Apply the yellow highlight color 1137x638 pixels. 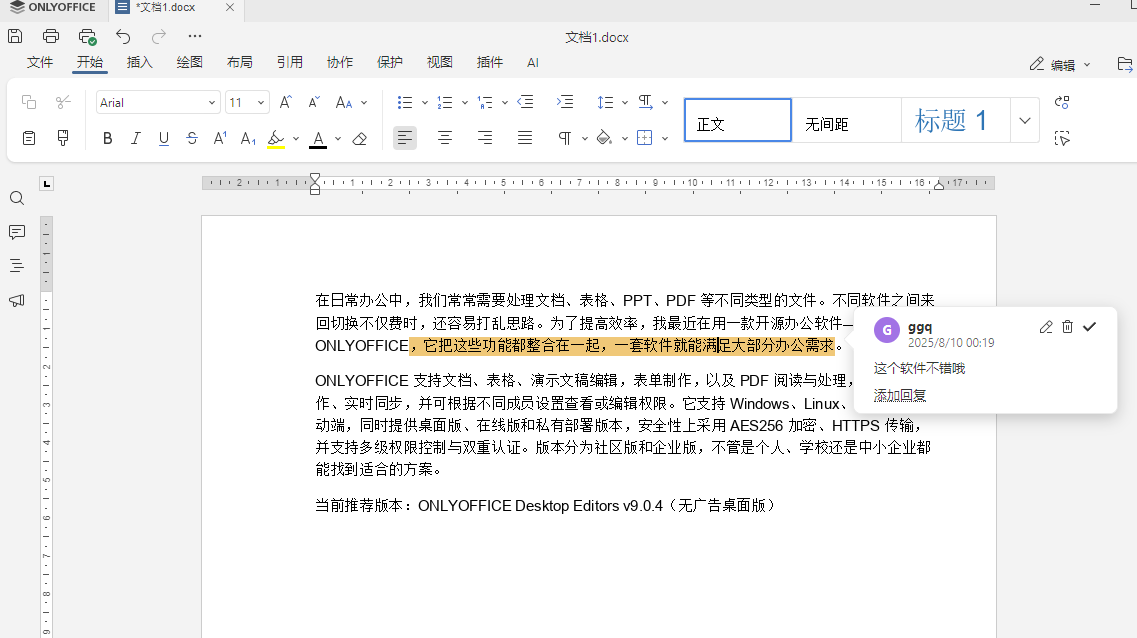(276, 138)
